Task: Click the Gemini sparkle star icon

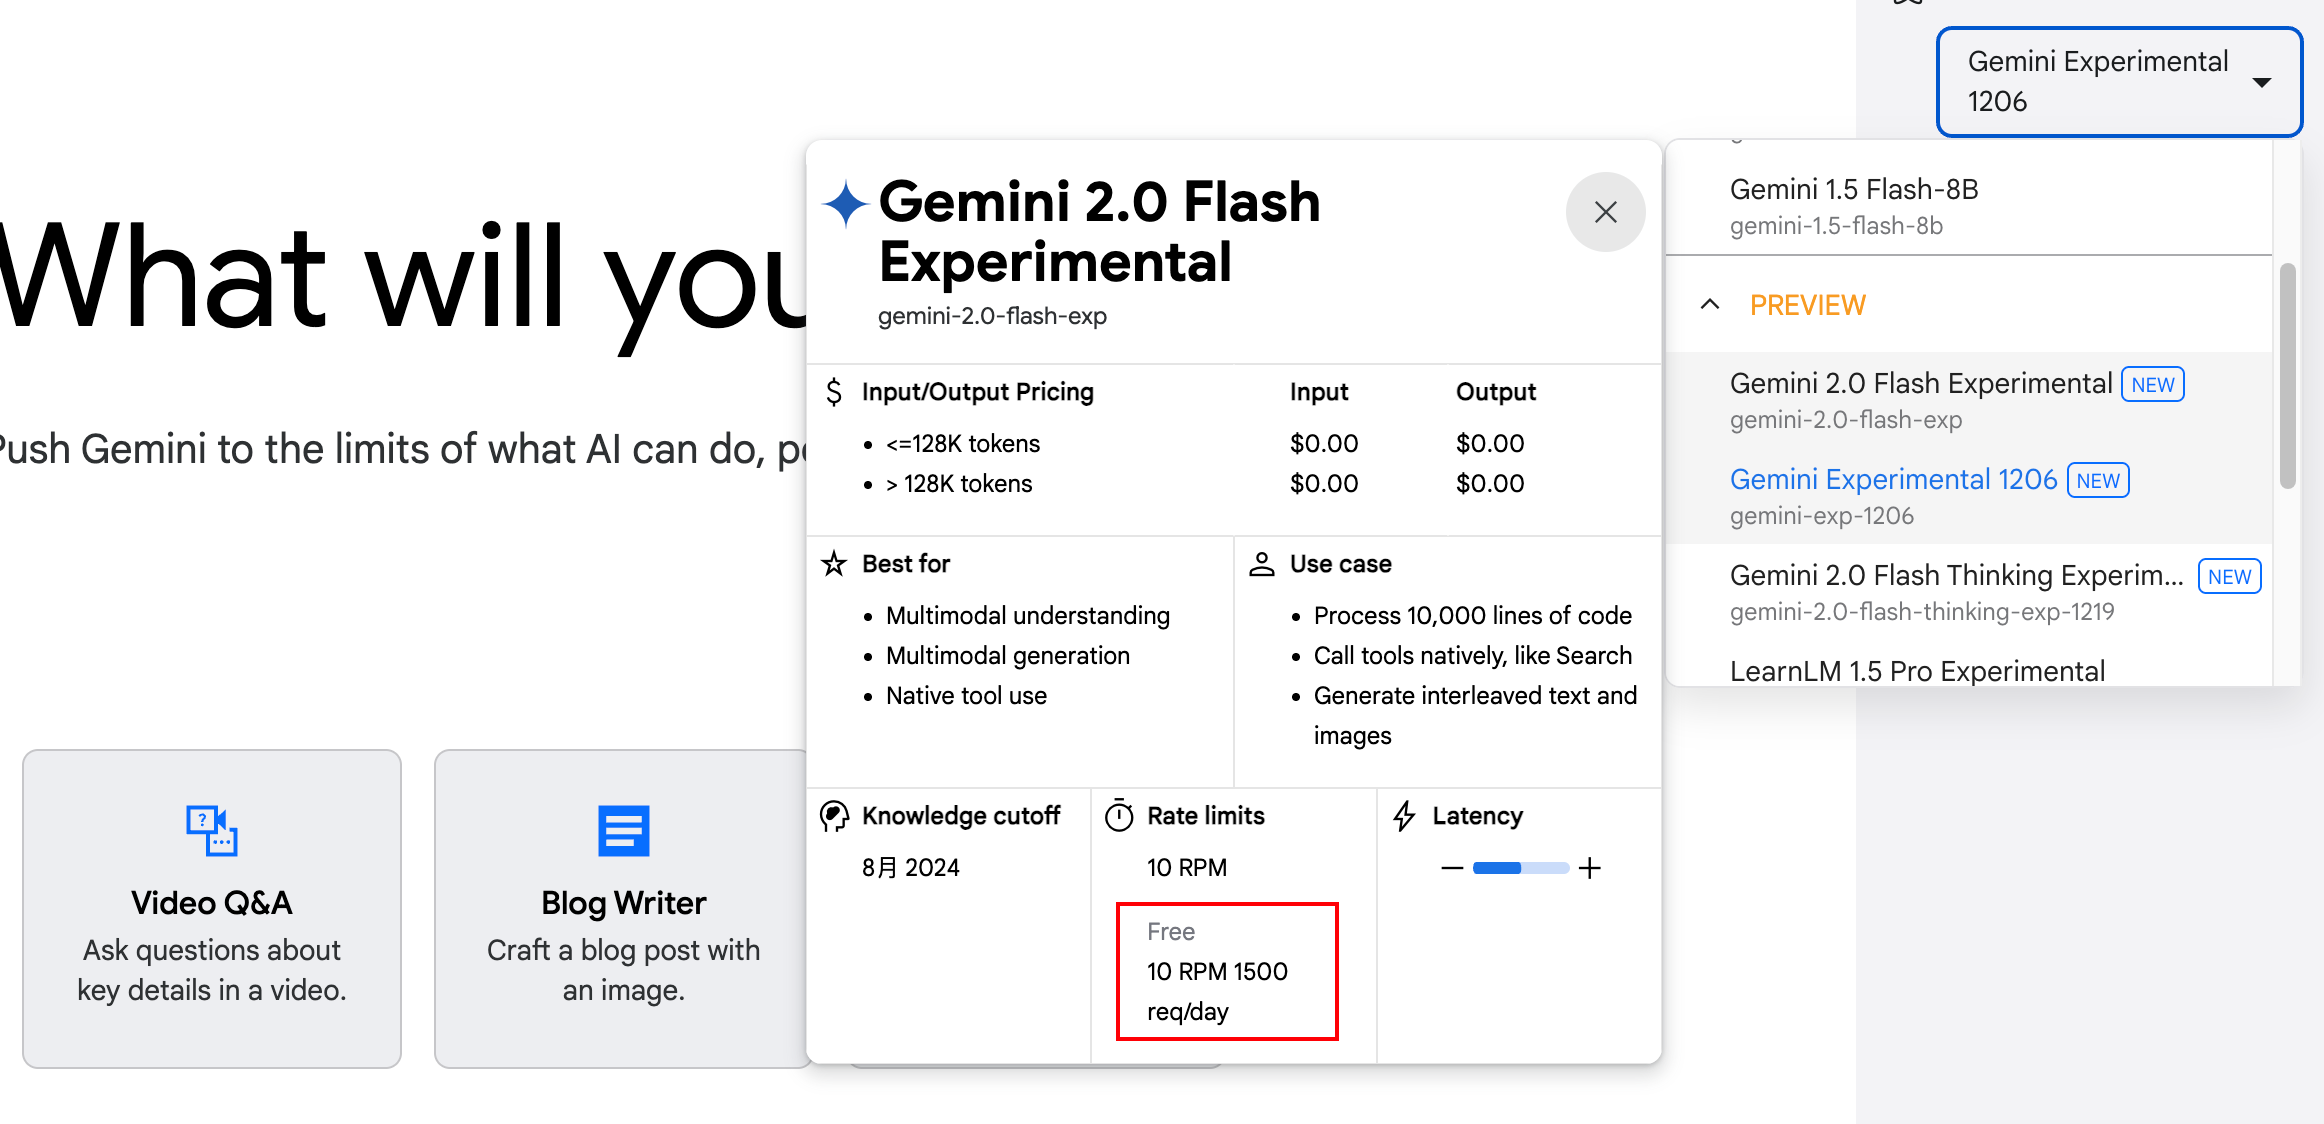Action: tap(845, 203)
